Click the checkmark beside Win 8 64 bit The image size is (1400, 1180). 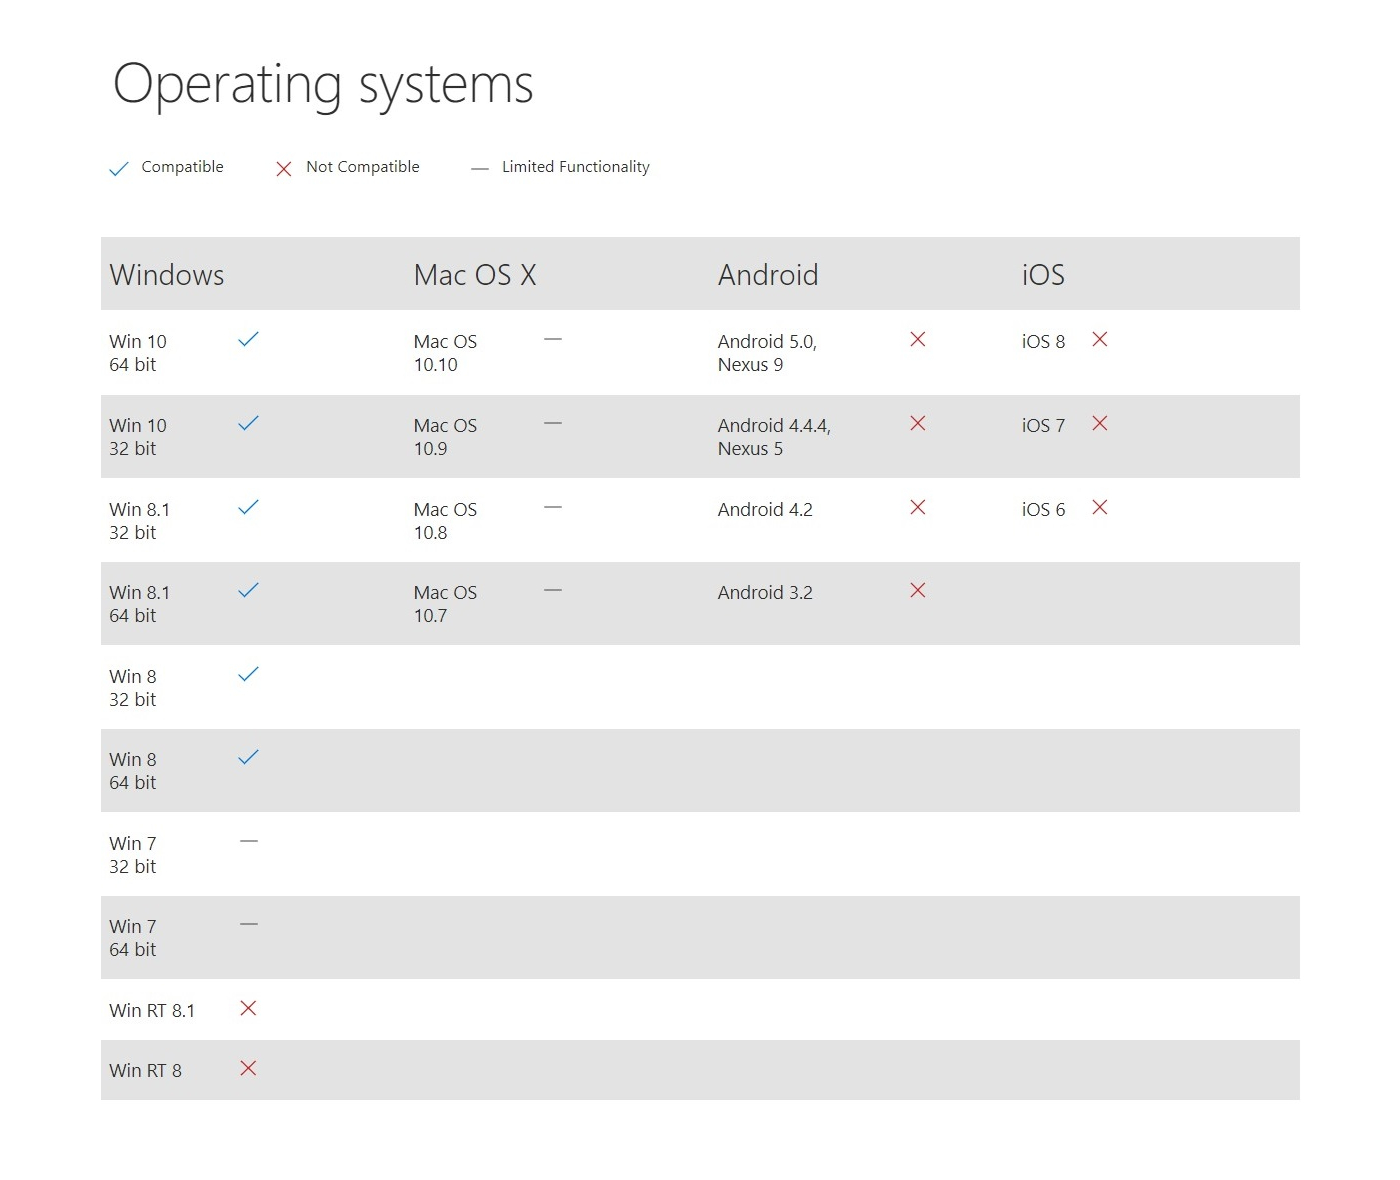coord(249,757)
